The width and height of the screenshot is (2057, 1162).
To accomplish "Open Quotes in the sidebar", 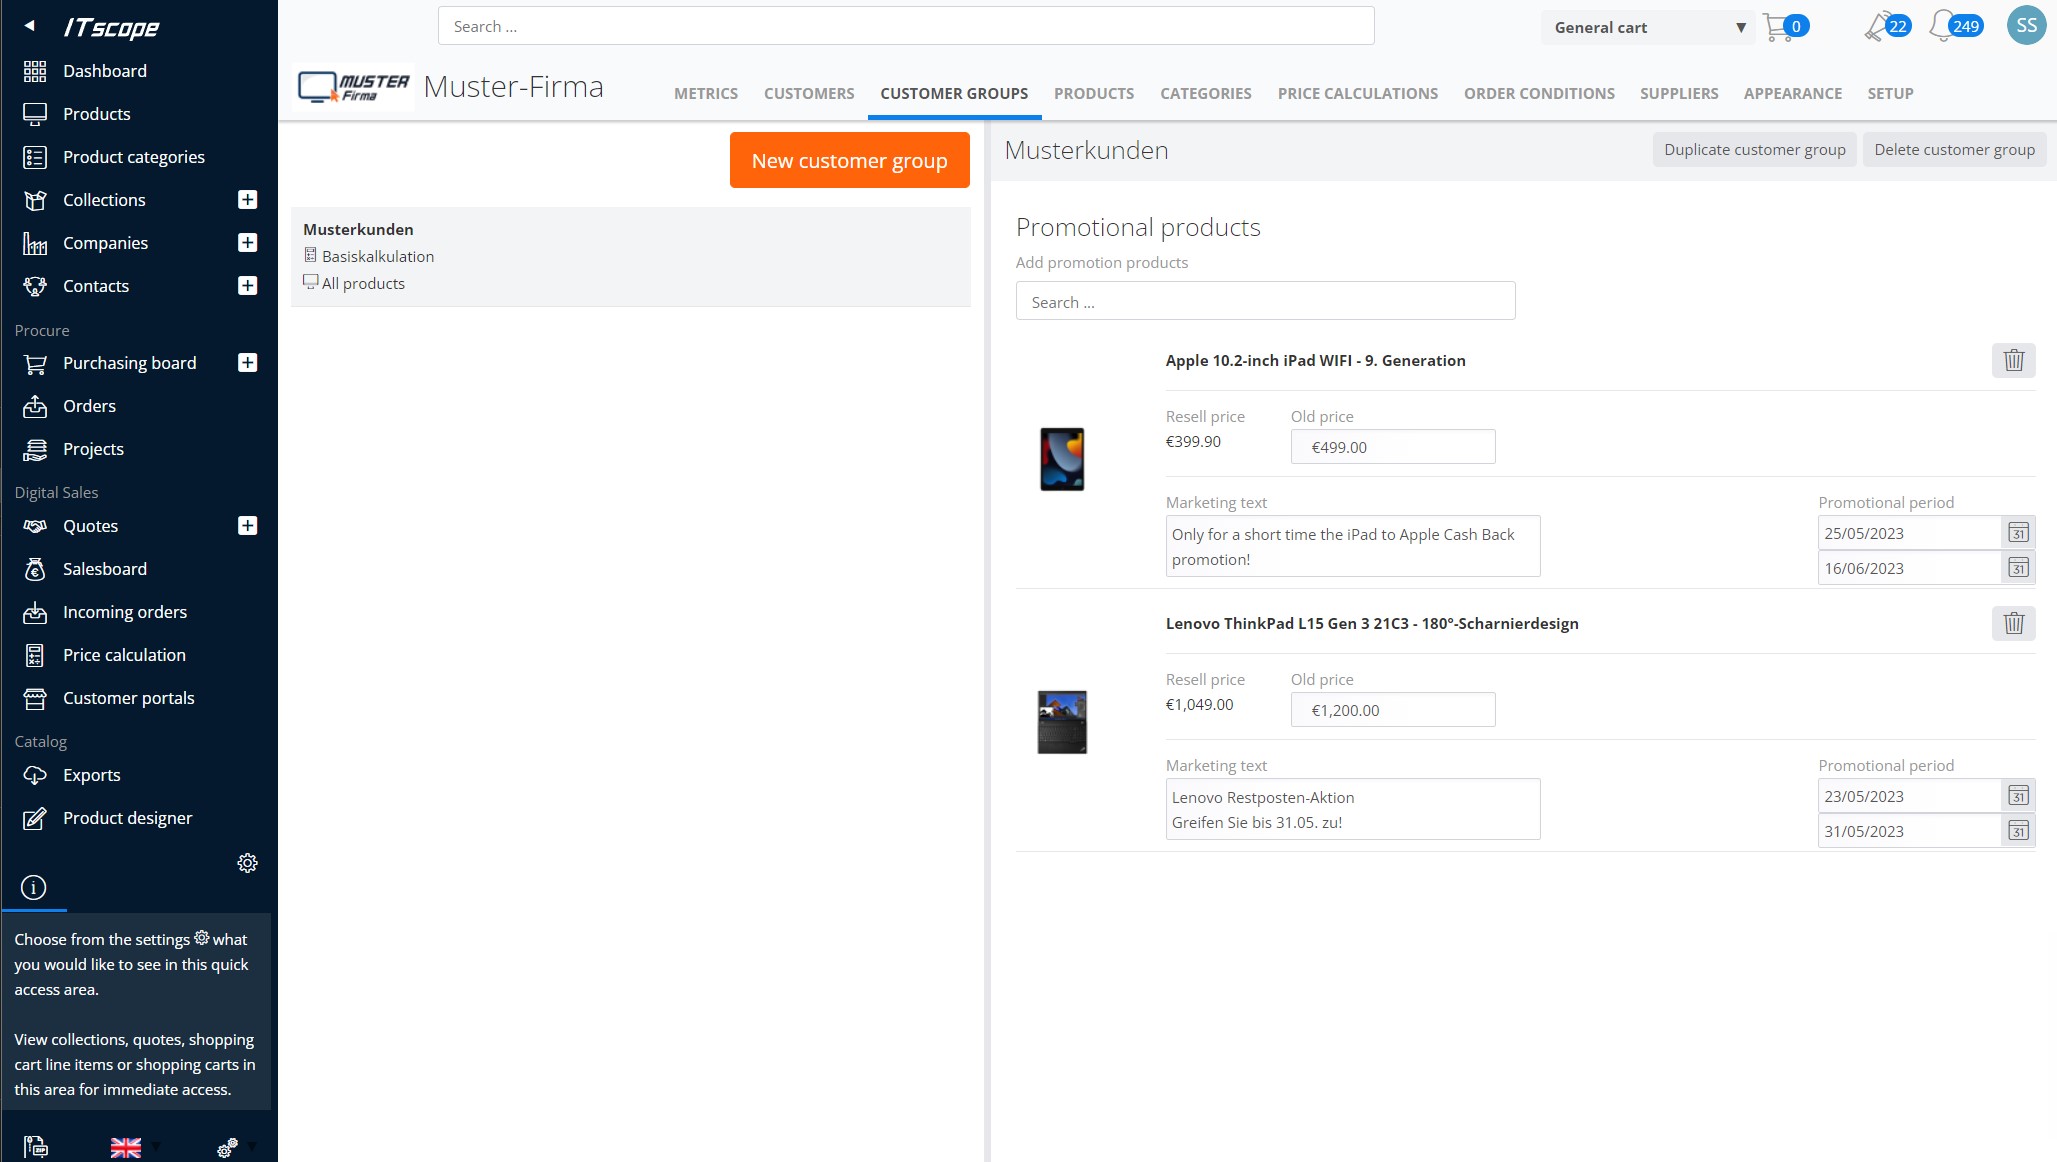I will tap(90, 526).
